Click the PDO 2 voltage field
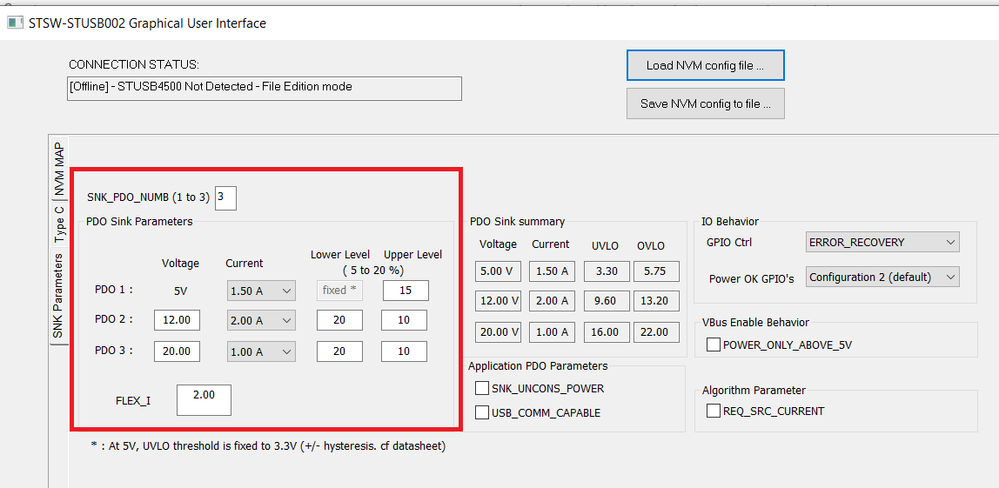999x488 pixels. [x=178, y=320]
